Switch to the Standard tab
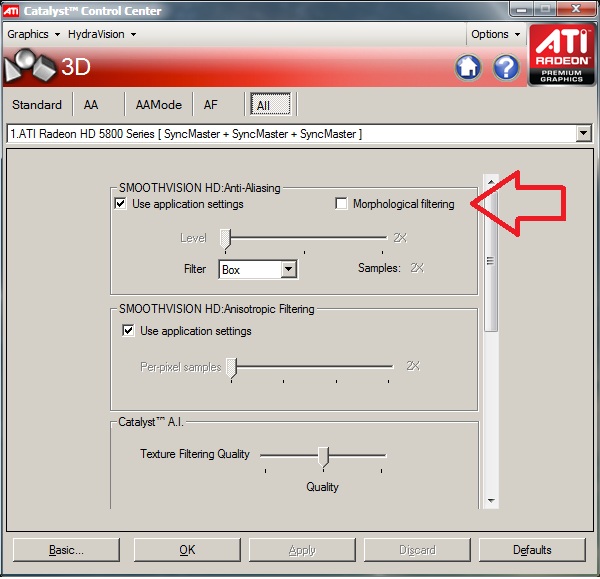Screen dimensions: 600x579 click(37, 104)
